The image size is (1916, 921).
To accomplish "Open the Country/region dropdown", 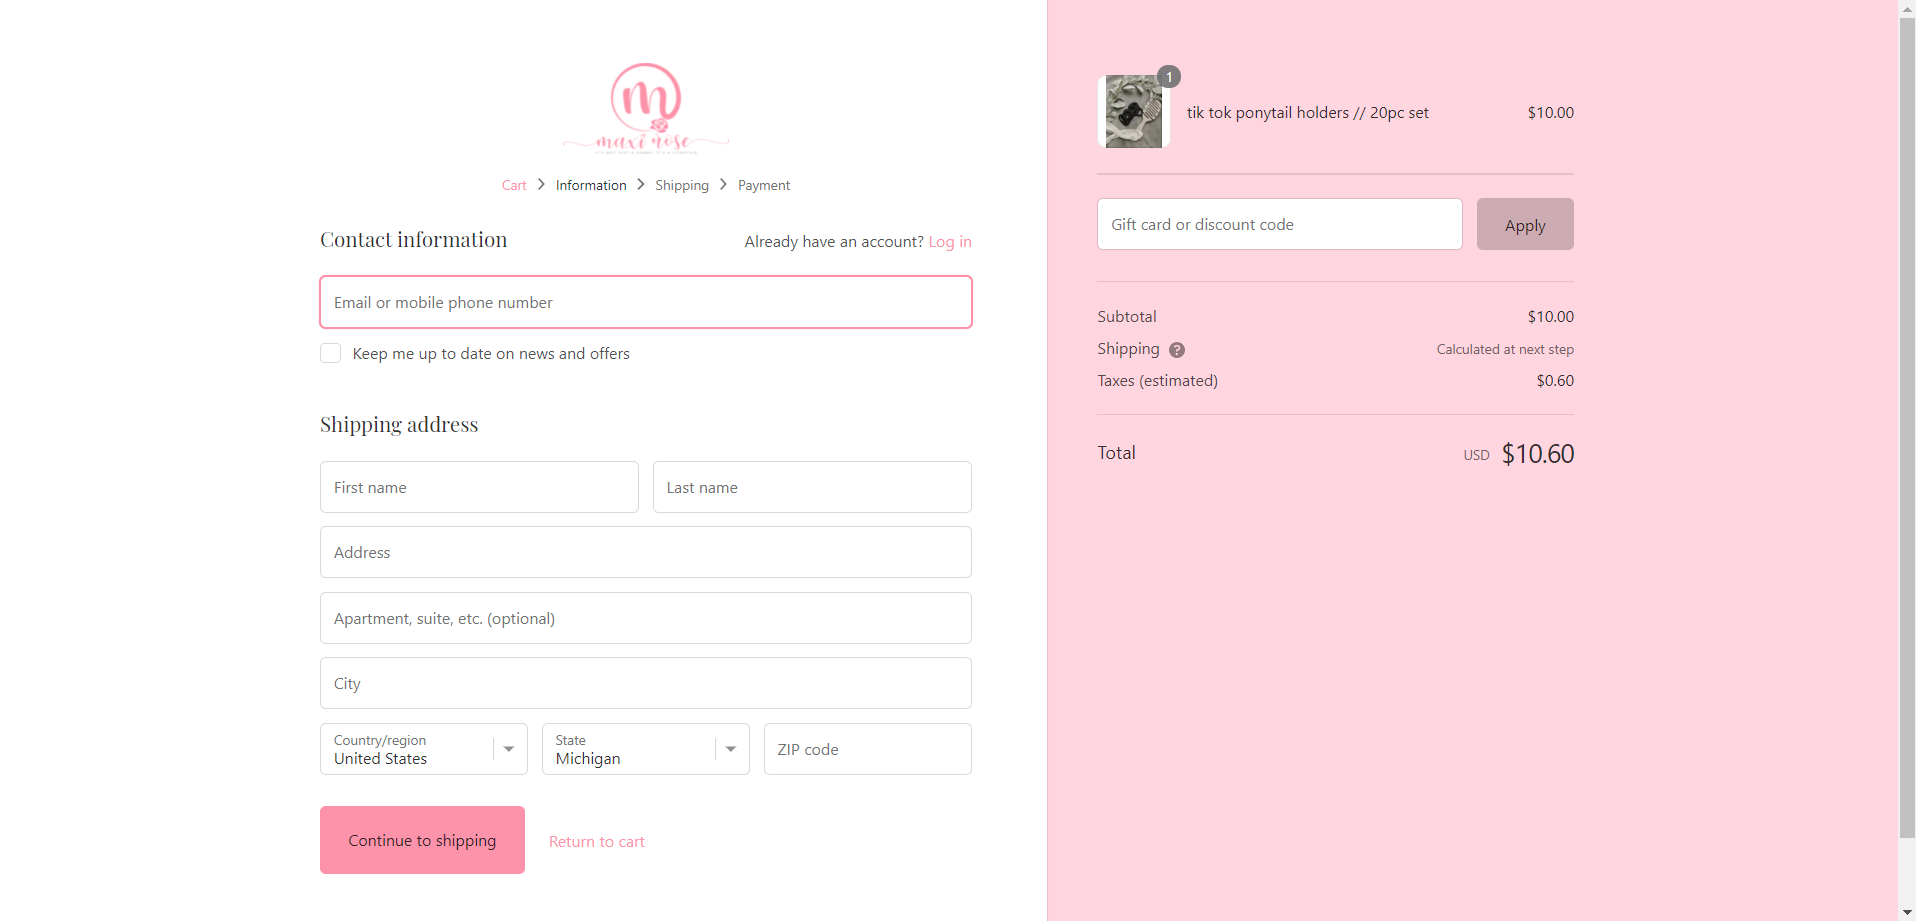I will click(x=423, y=749).
